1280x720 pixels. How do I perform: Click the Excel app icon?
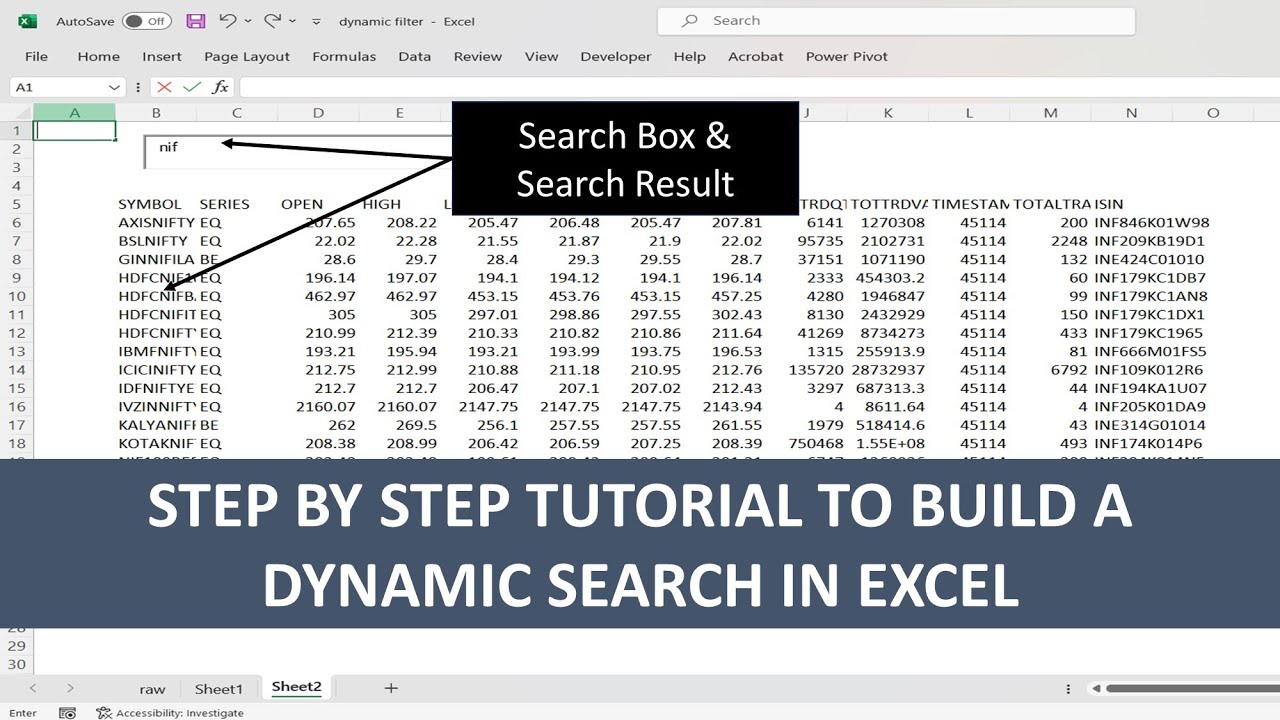27,21
